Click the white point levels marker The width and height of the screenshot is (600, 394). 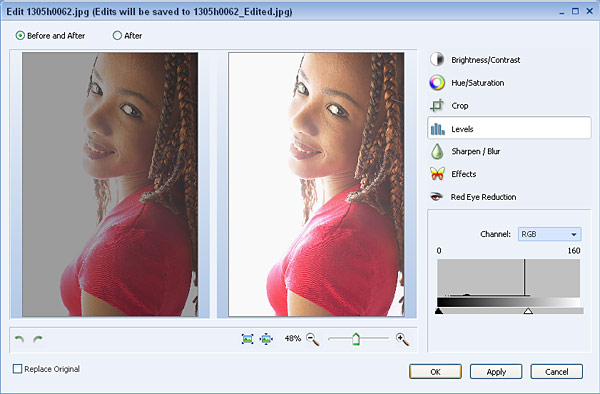click(x=528, y=311)
